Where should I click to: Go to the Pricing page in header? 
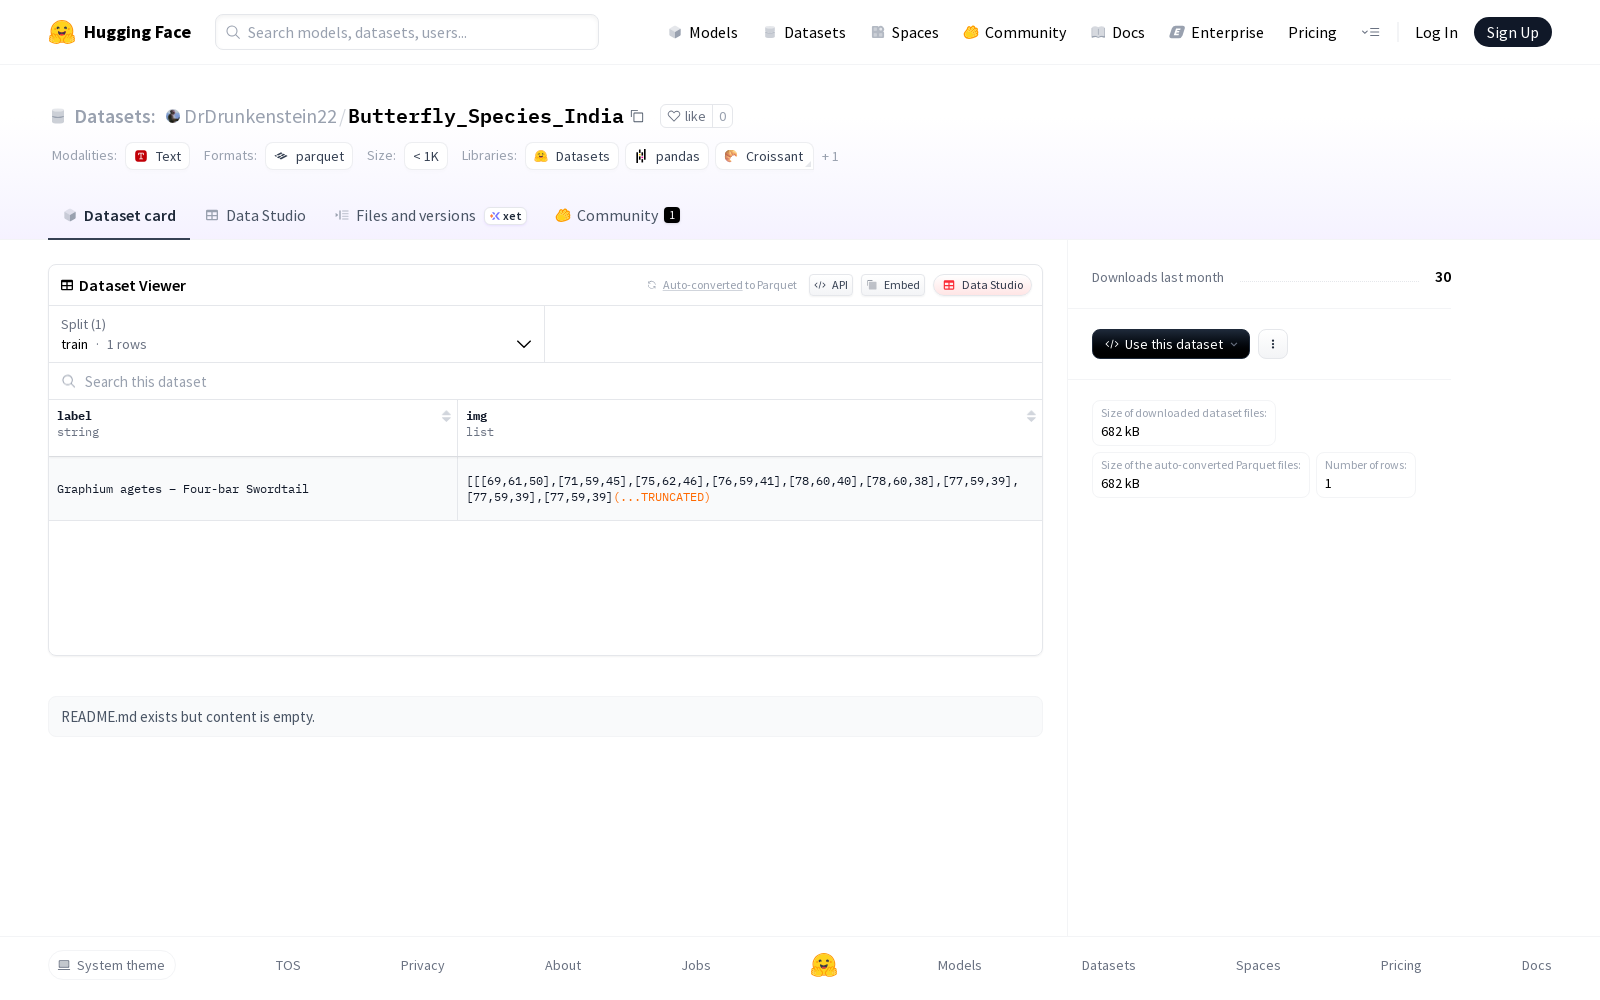click(1312, 32)
